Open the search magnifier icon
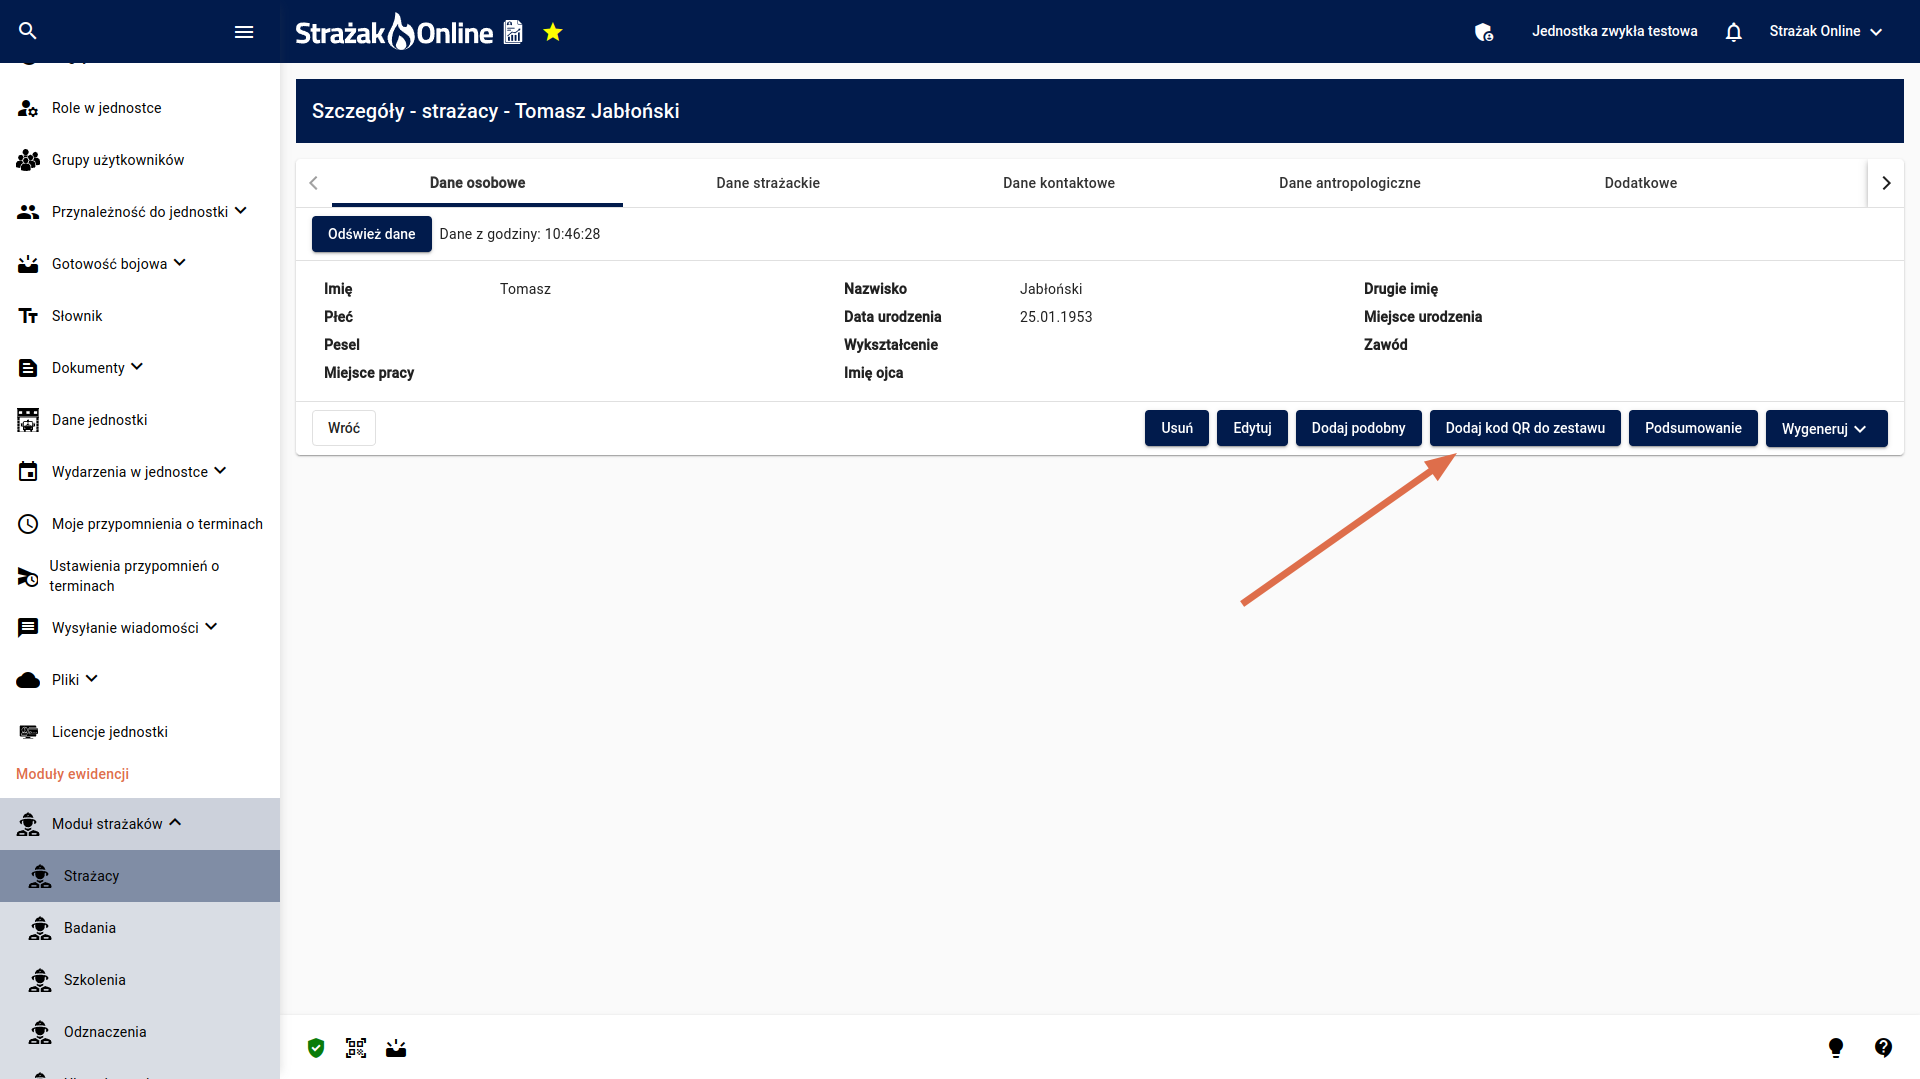Image resolution: width=1920 pixels, height=1079 pixels. point(28,31)
